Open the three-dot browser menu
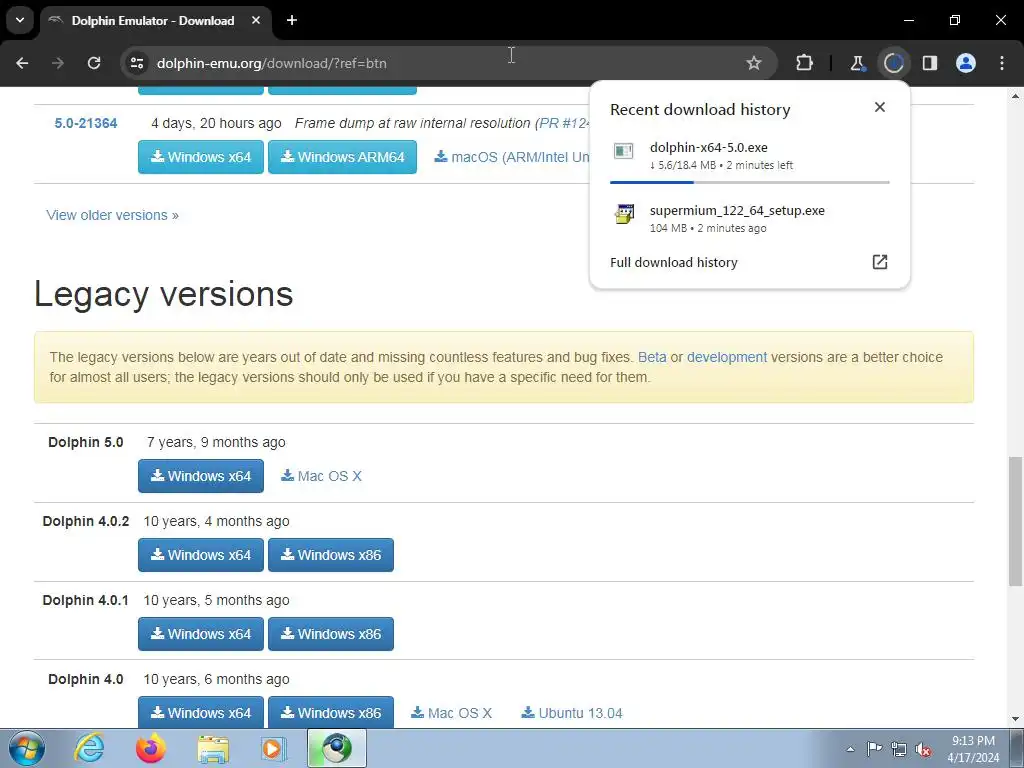This screenshot has height=768, width=1024. coord(1002,63)
